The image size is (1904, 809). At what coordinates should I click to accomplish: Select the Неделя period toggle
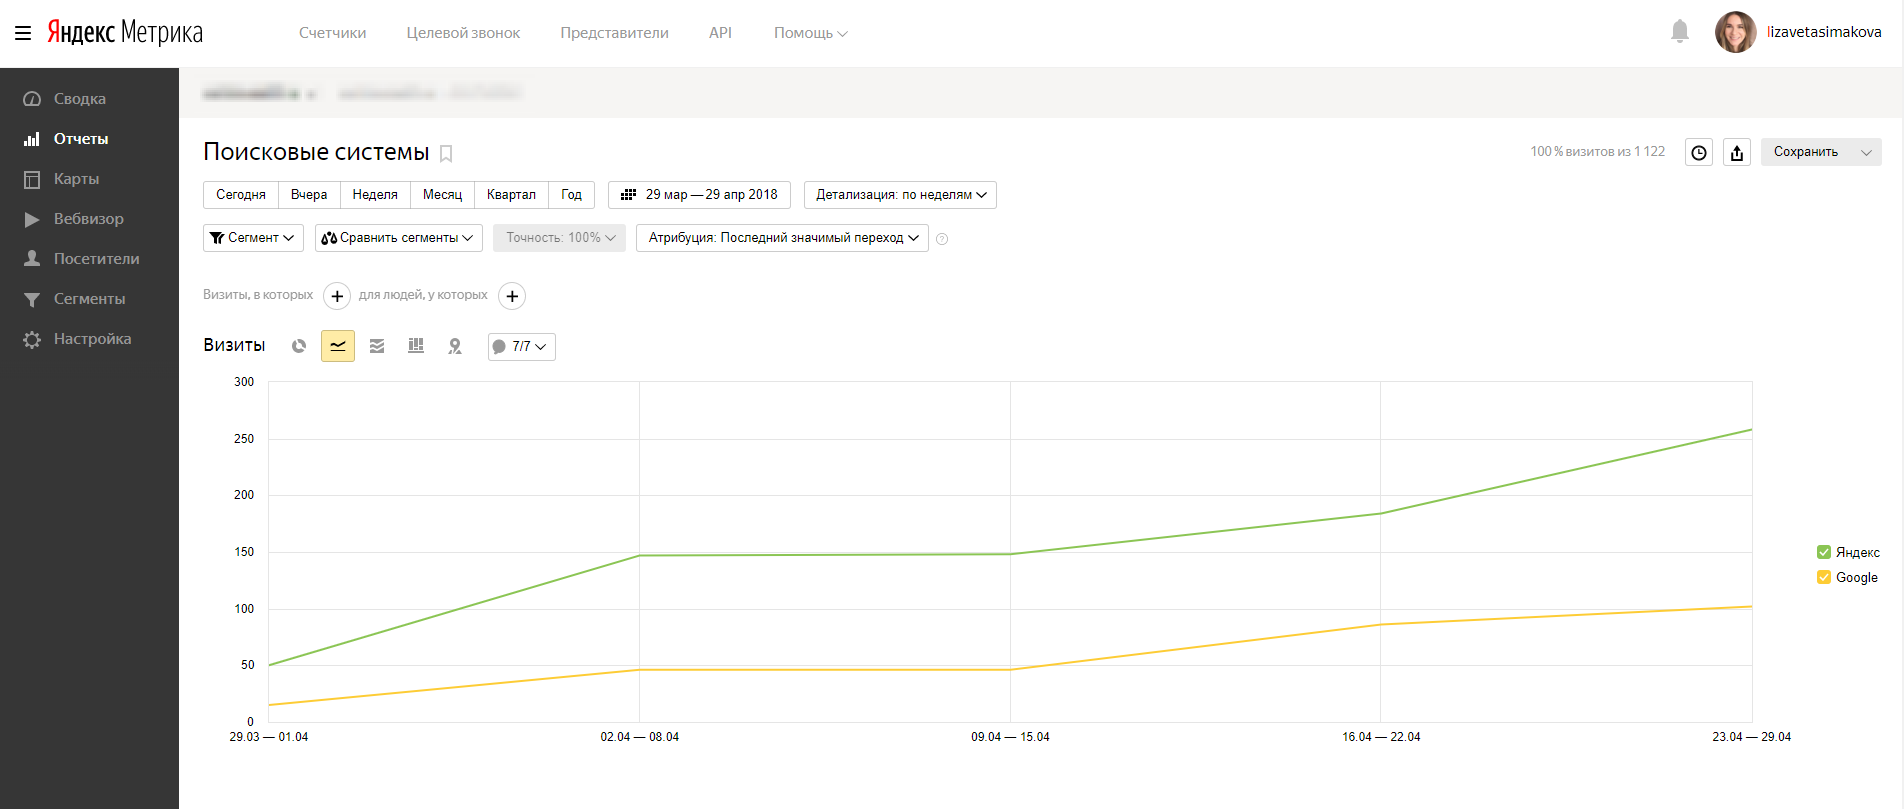(375, 195)
